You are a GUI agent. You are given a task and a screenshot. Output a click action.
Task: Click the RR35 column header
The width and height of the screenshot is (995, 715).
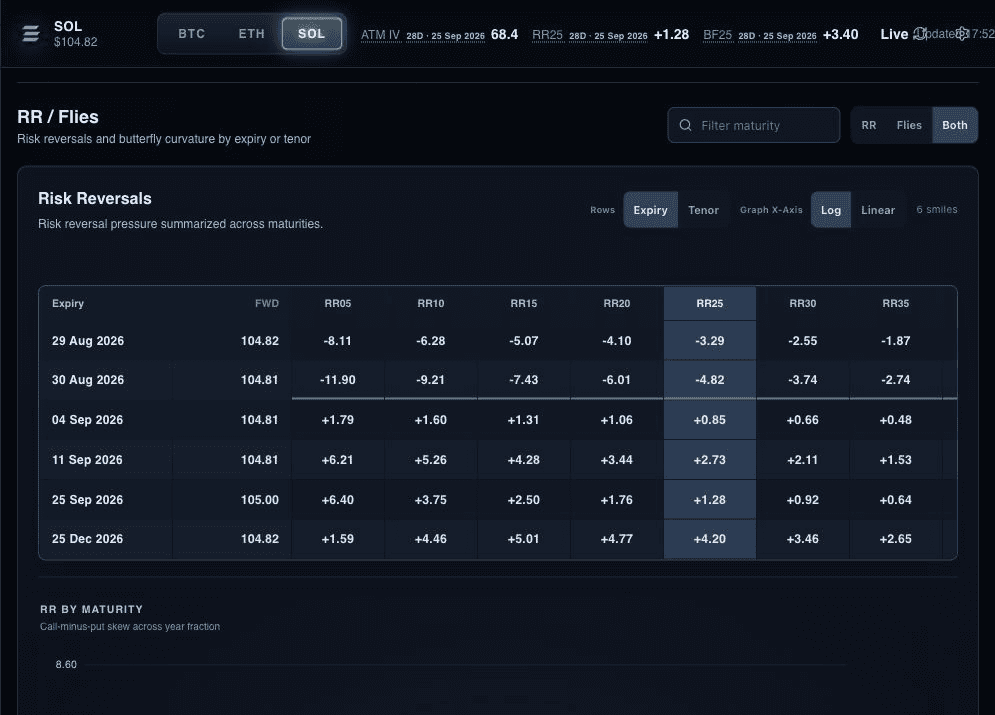point(895,303)
